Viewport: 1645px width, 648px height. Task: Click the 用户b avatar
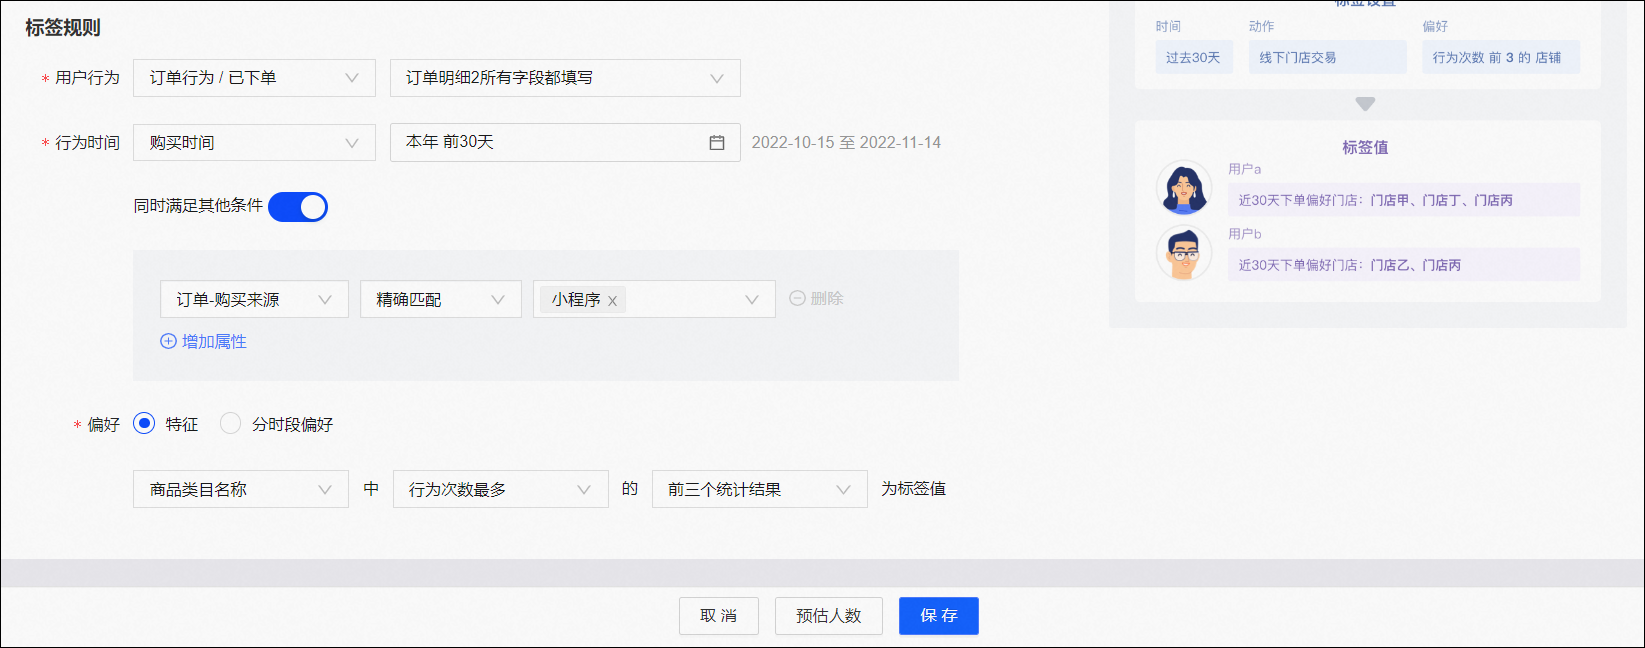[1184, 252]
